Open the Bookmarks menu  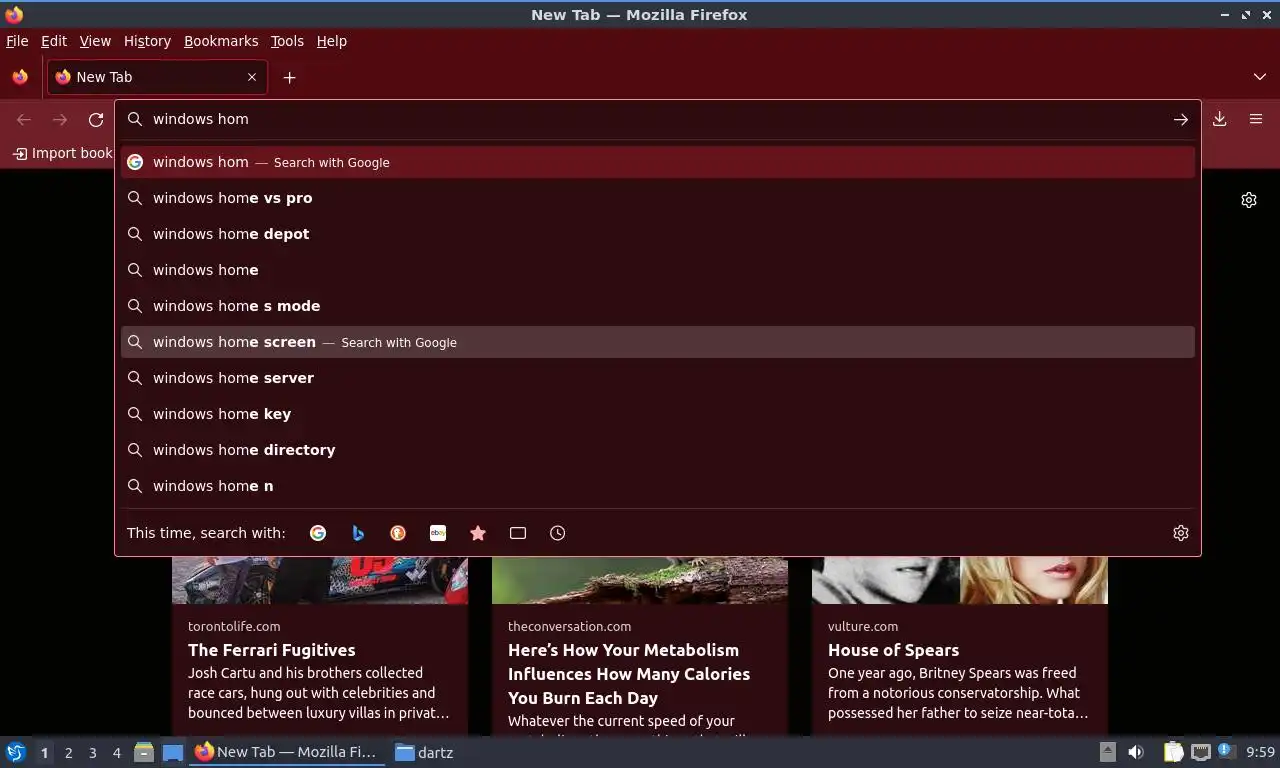pos(221,41)
